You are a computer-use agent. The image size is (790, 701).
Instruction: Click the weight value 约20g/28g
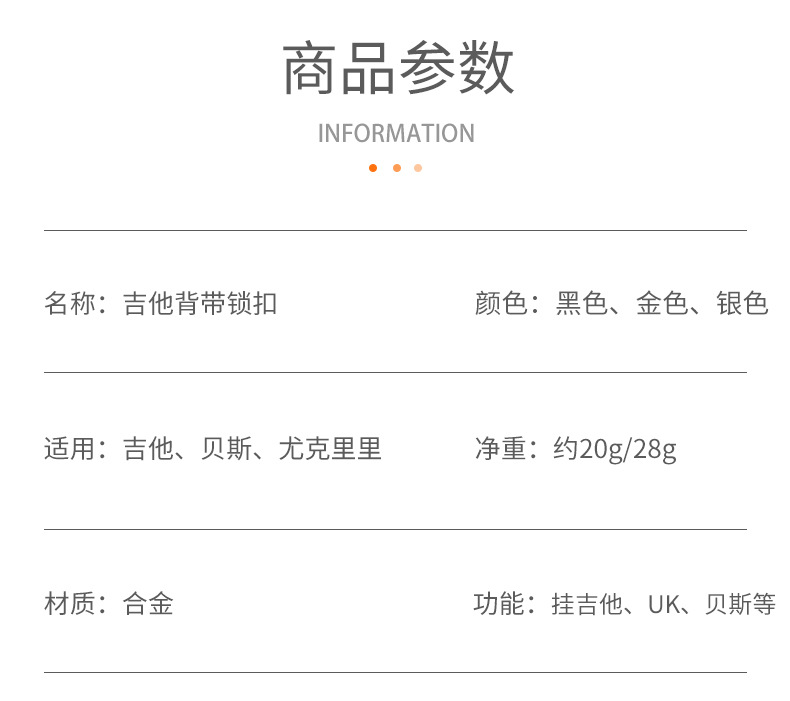[x=615, y=449]
